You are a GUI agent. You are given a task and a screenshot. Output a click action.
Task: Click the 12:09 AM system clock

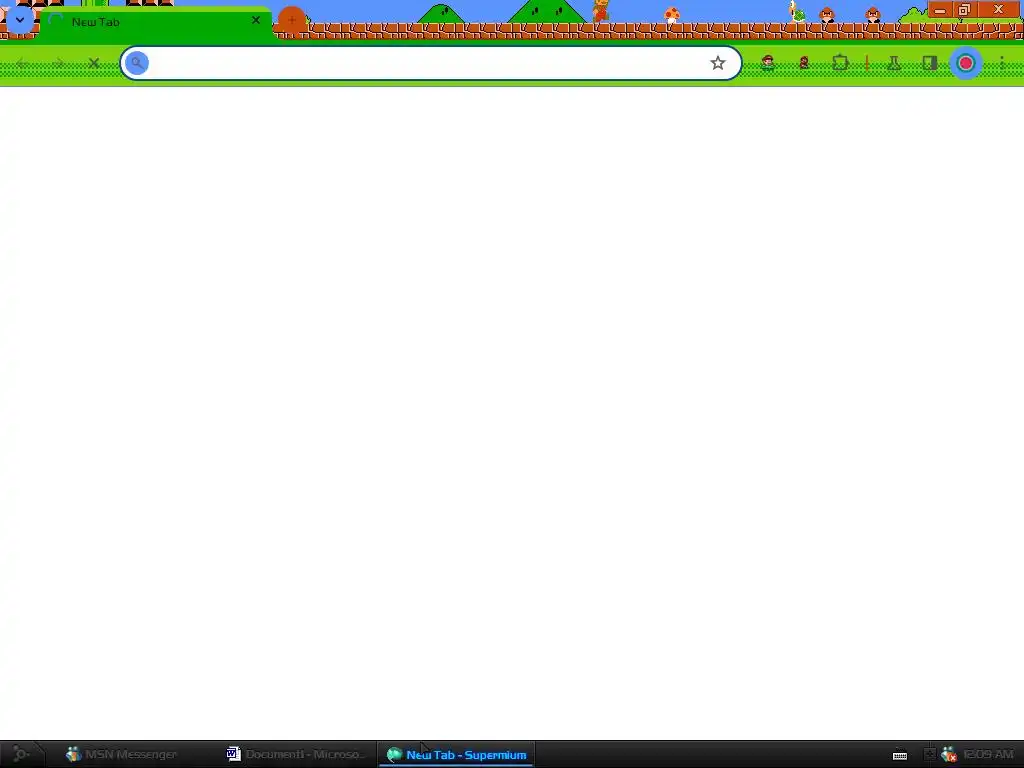pos(988,754)
